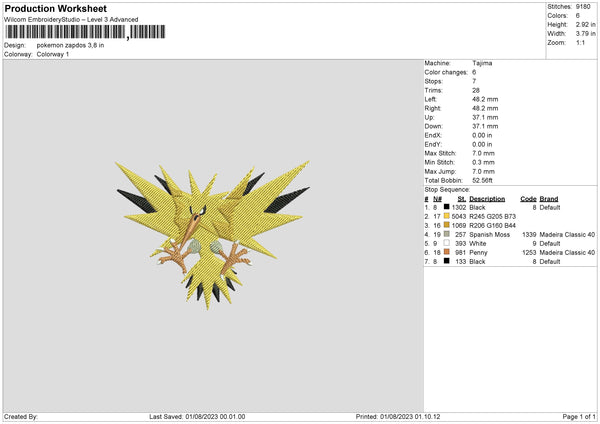Click the barcode under the worksheet title
Image resolution: width=600 pixels, height=424 pixels.
click(x=85, y=32)
